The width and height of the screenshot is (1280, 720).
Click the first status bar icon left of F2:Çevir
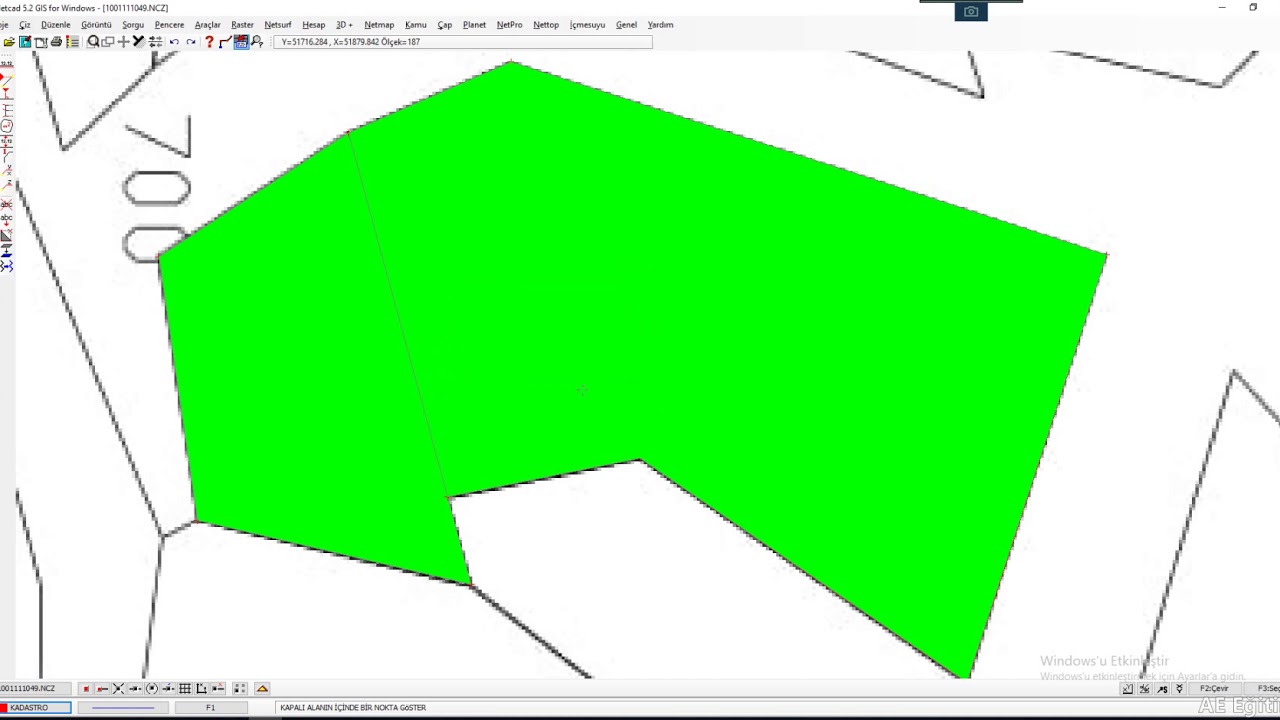[1127, 689]
